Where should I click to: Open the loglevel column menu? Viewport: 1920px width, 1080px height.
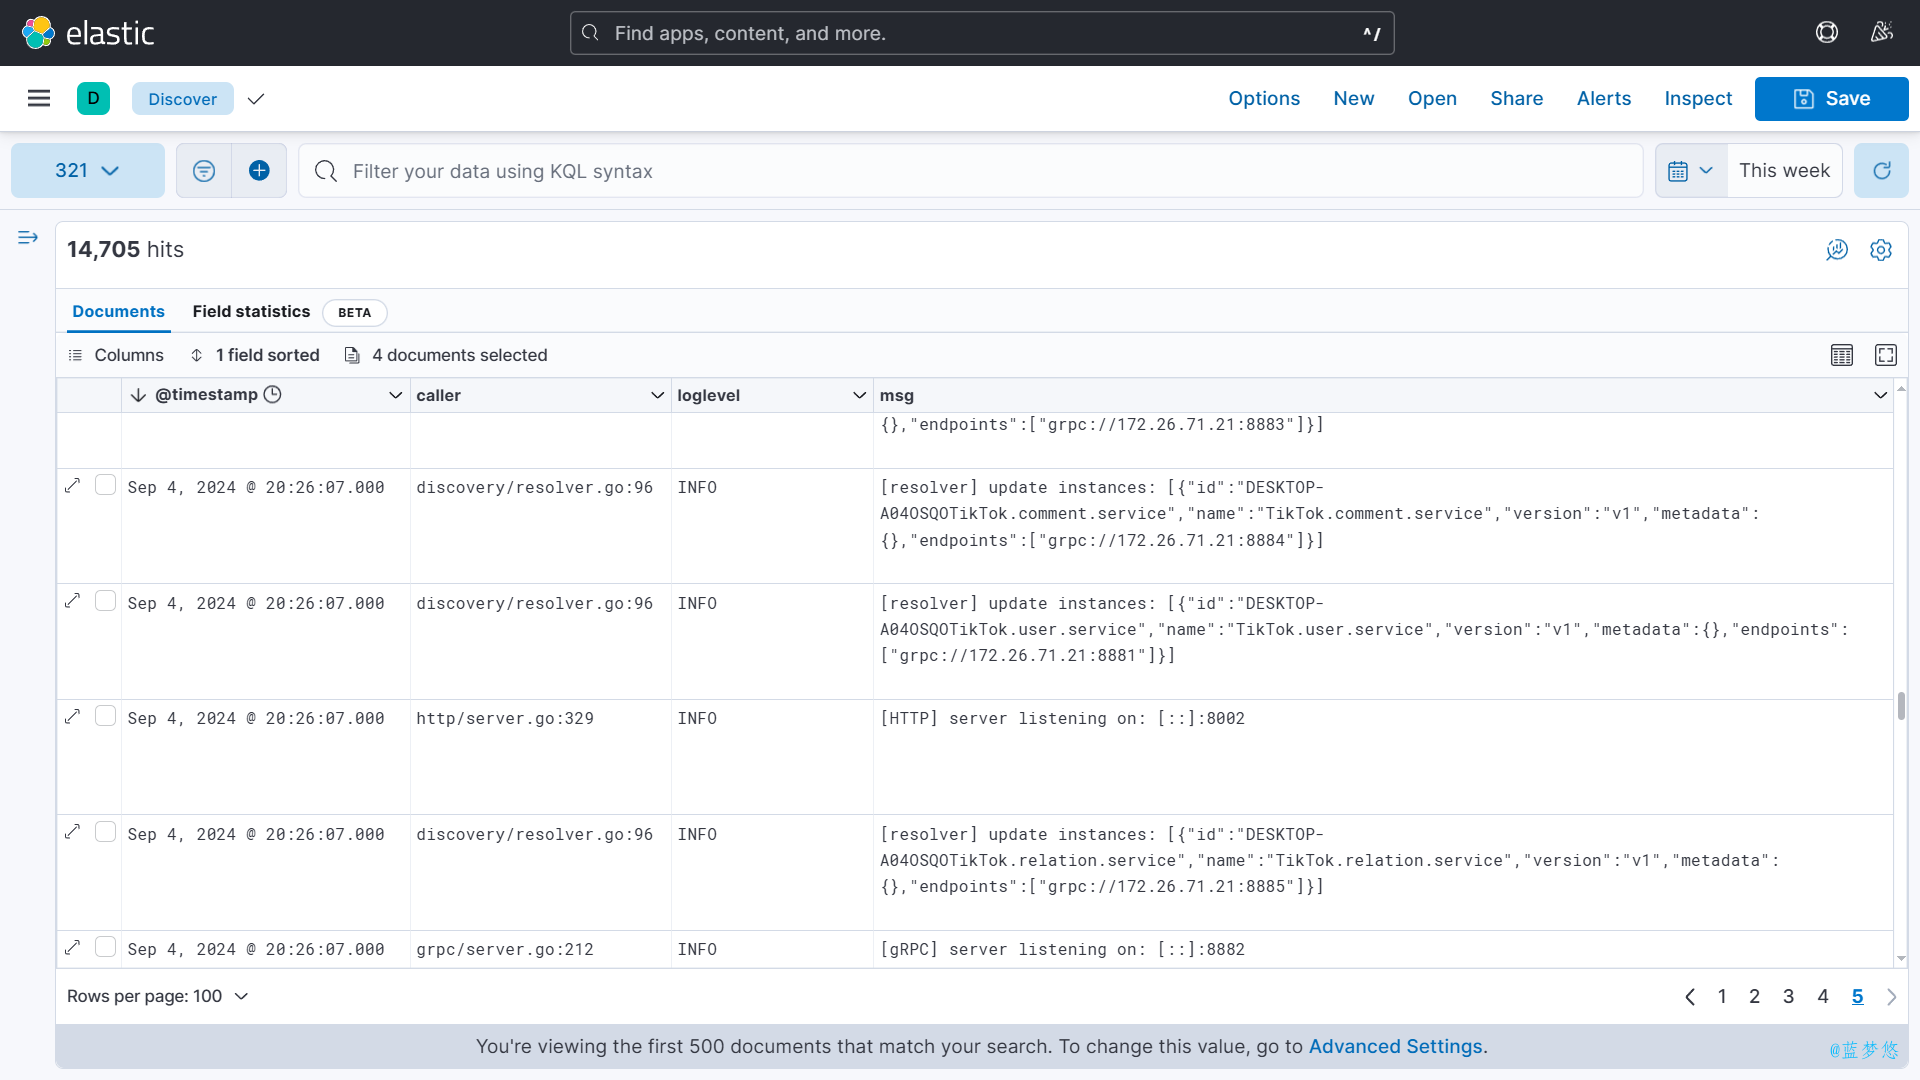pos(859,396)
